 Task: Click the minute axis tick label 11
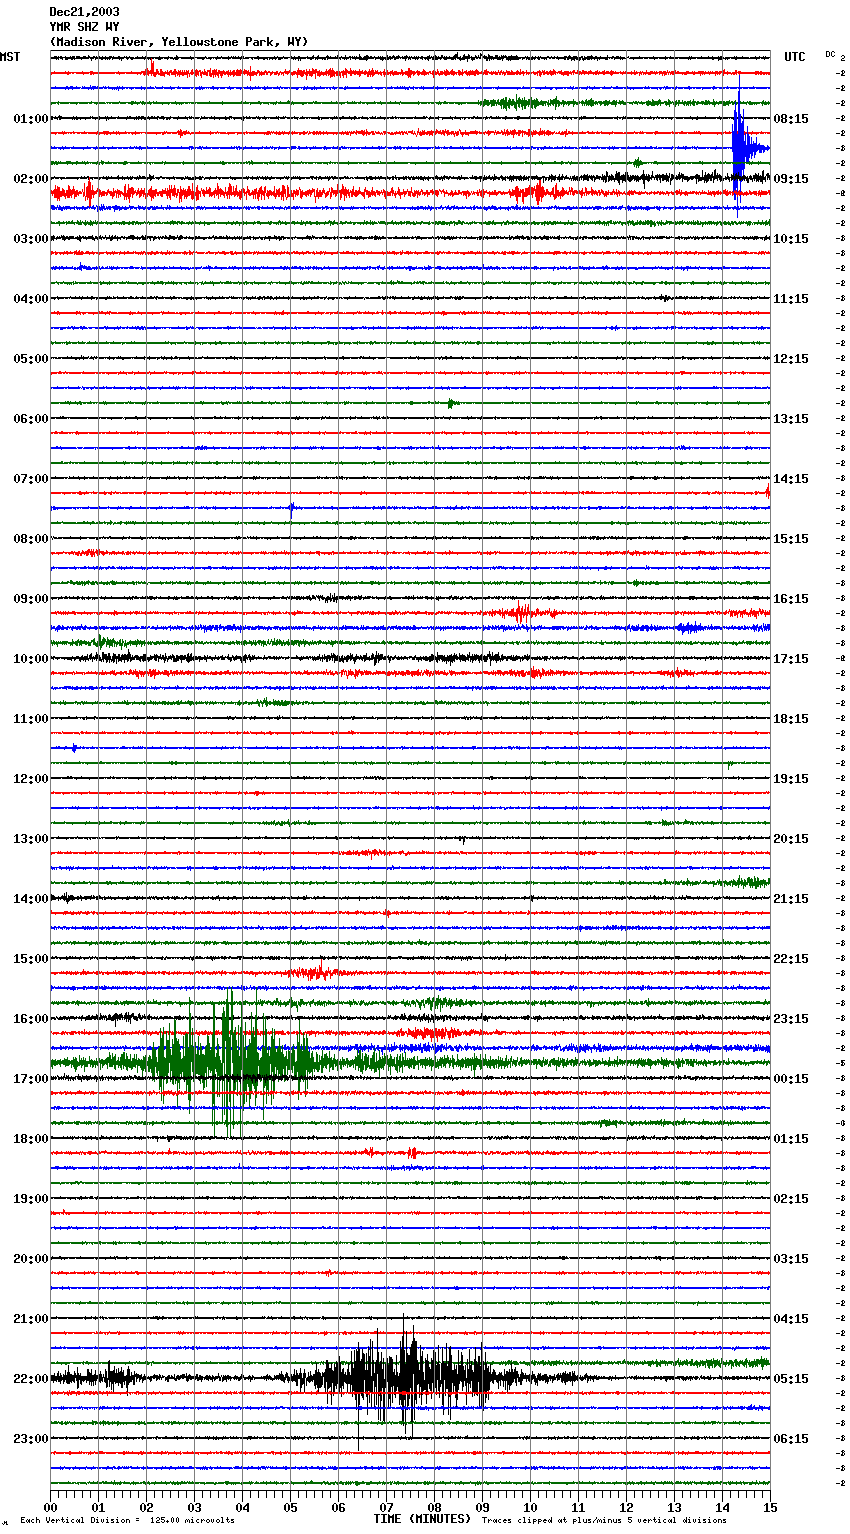[578, 1507]
